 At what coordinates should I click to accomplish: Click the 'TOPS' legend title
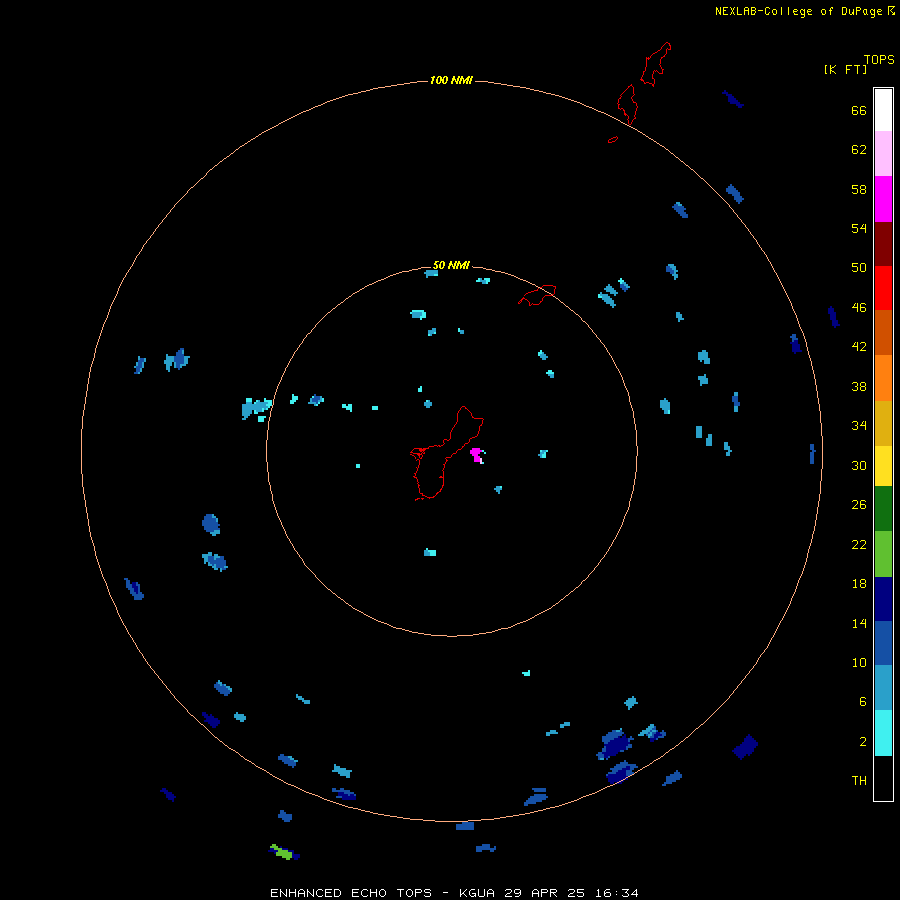(x=879, y=59)
